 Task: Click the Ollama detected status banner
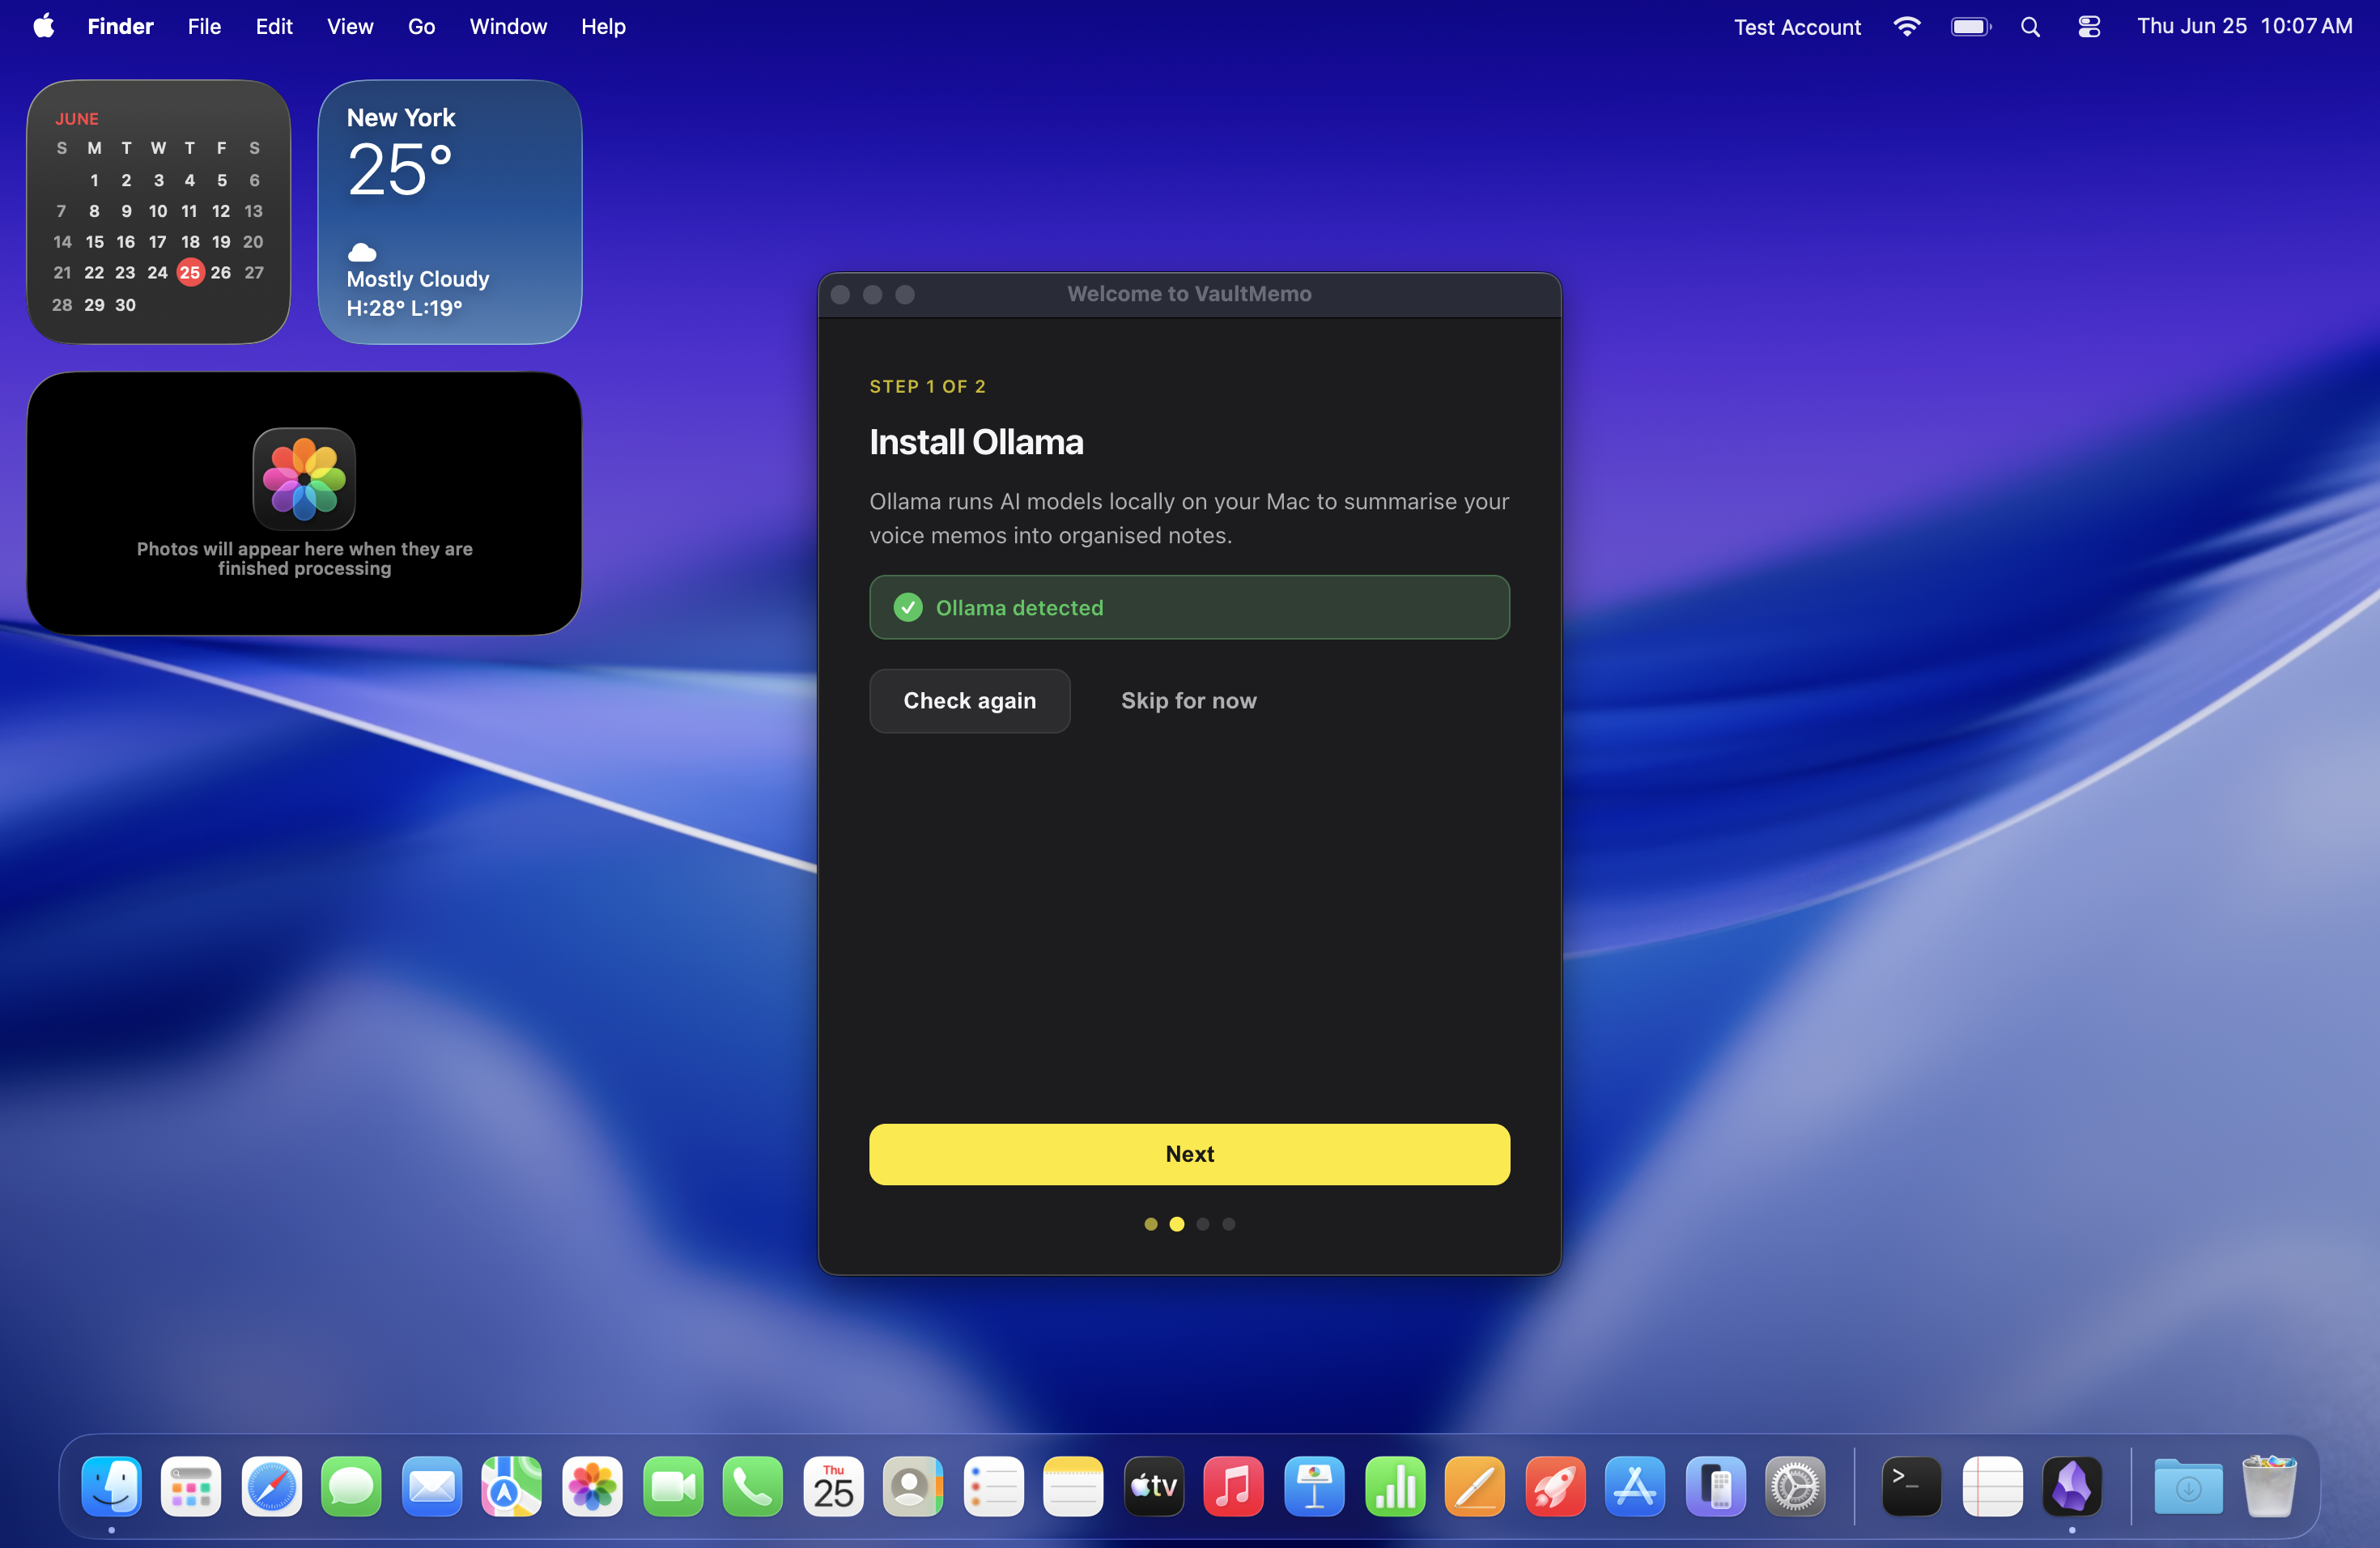[1189, 607]
